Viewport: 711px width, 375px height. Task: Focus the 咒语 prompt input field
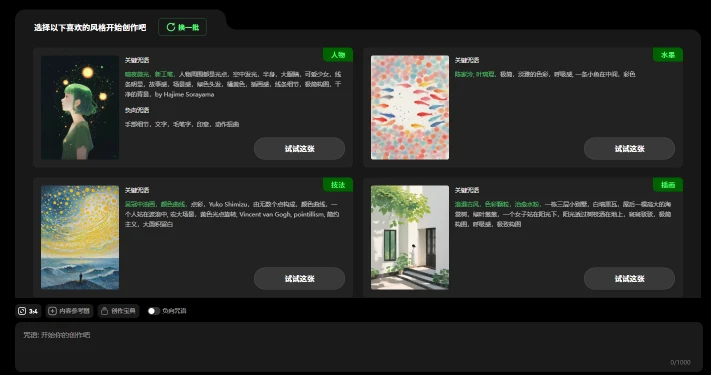tap(359, 347)
